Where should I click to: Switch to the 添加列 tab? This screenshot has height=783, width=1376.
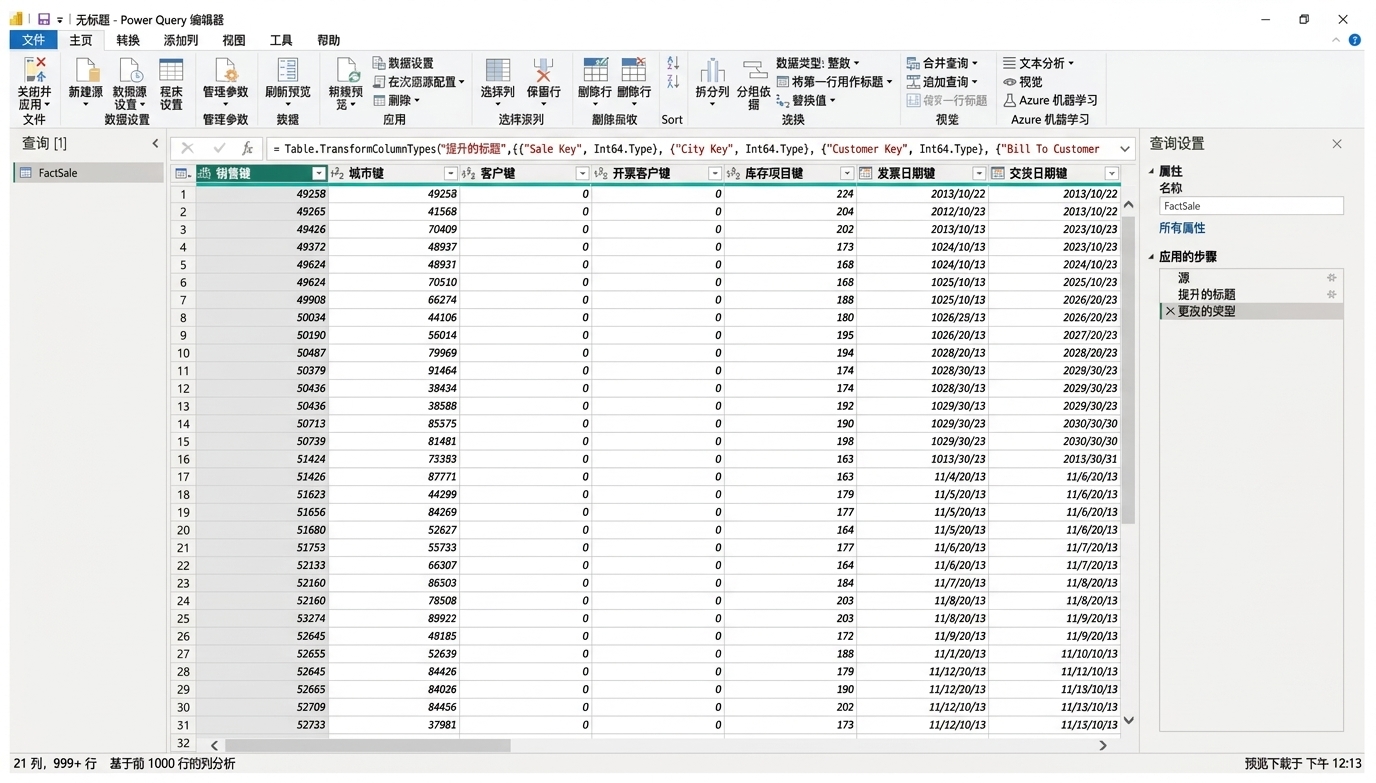click(x=181, y=40)
